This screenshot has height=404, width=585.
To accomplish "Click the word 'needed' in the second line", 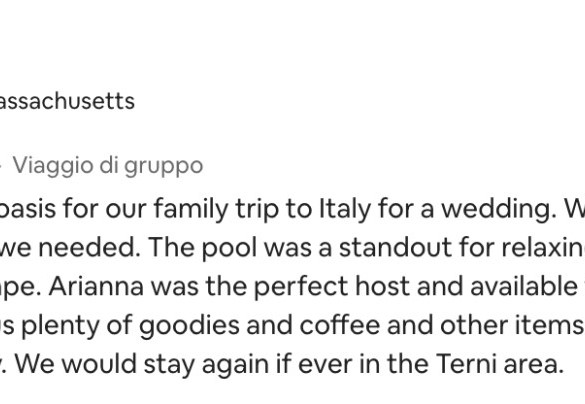I will tap(89, 247).
